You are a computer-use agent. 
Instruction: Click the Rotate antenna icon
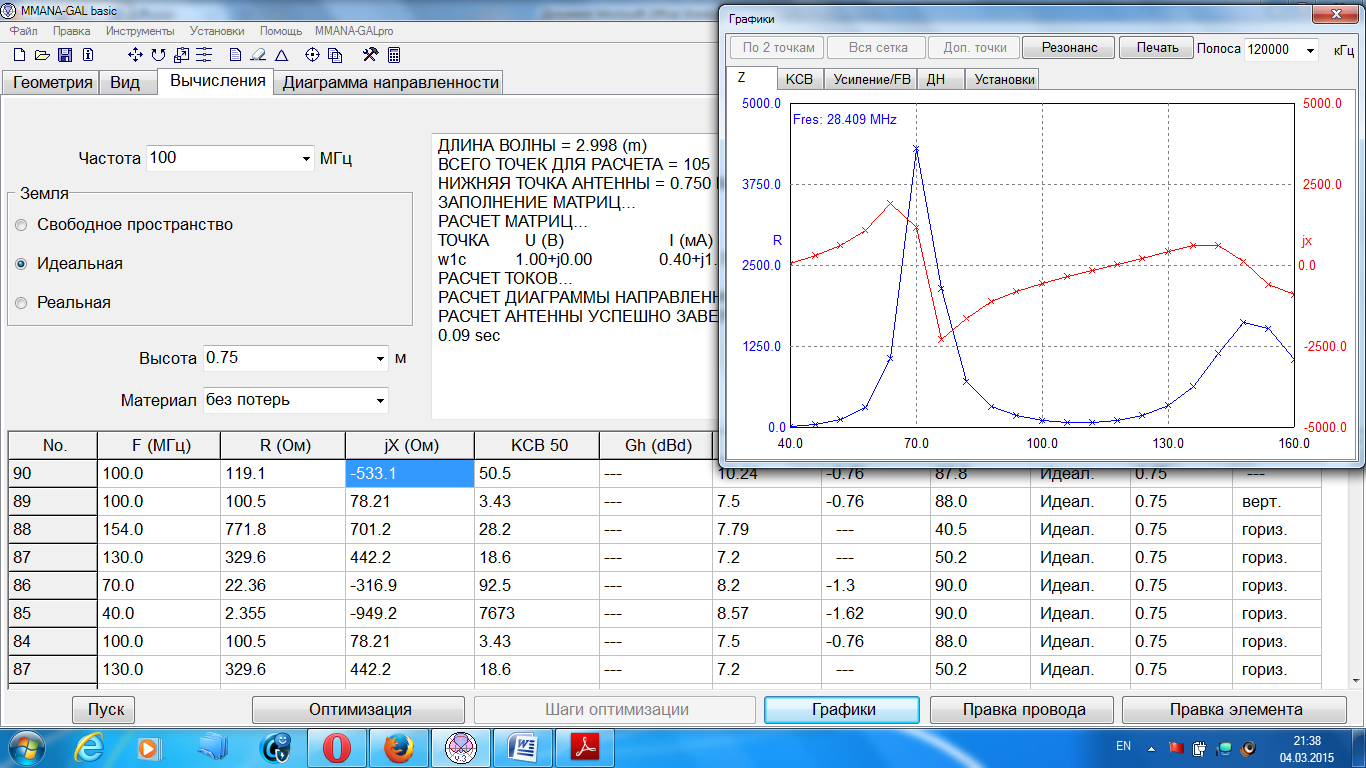158,55
